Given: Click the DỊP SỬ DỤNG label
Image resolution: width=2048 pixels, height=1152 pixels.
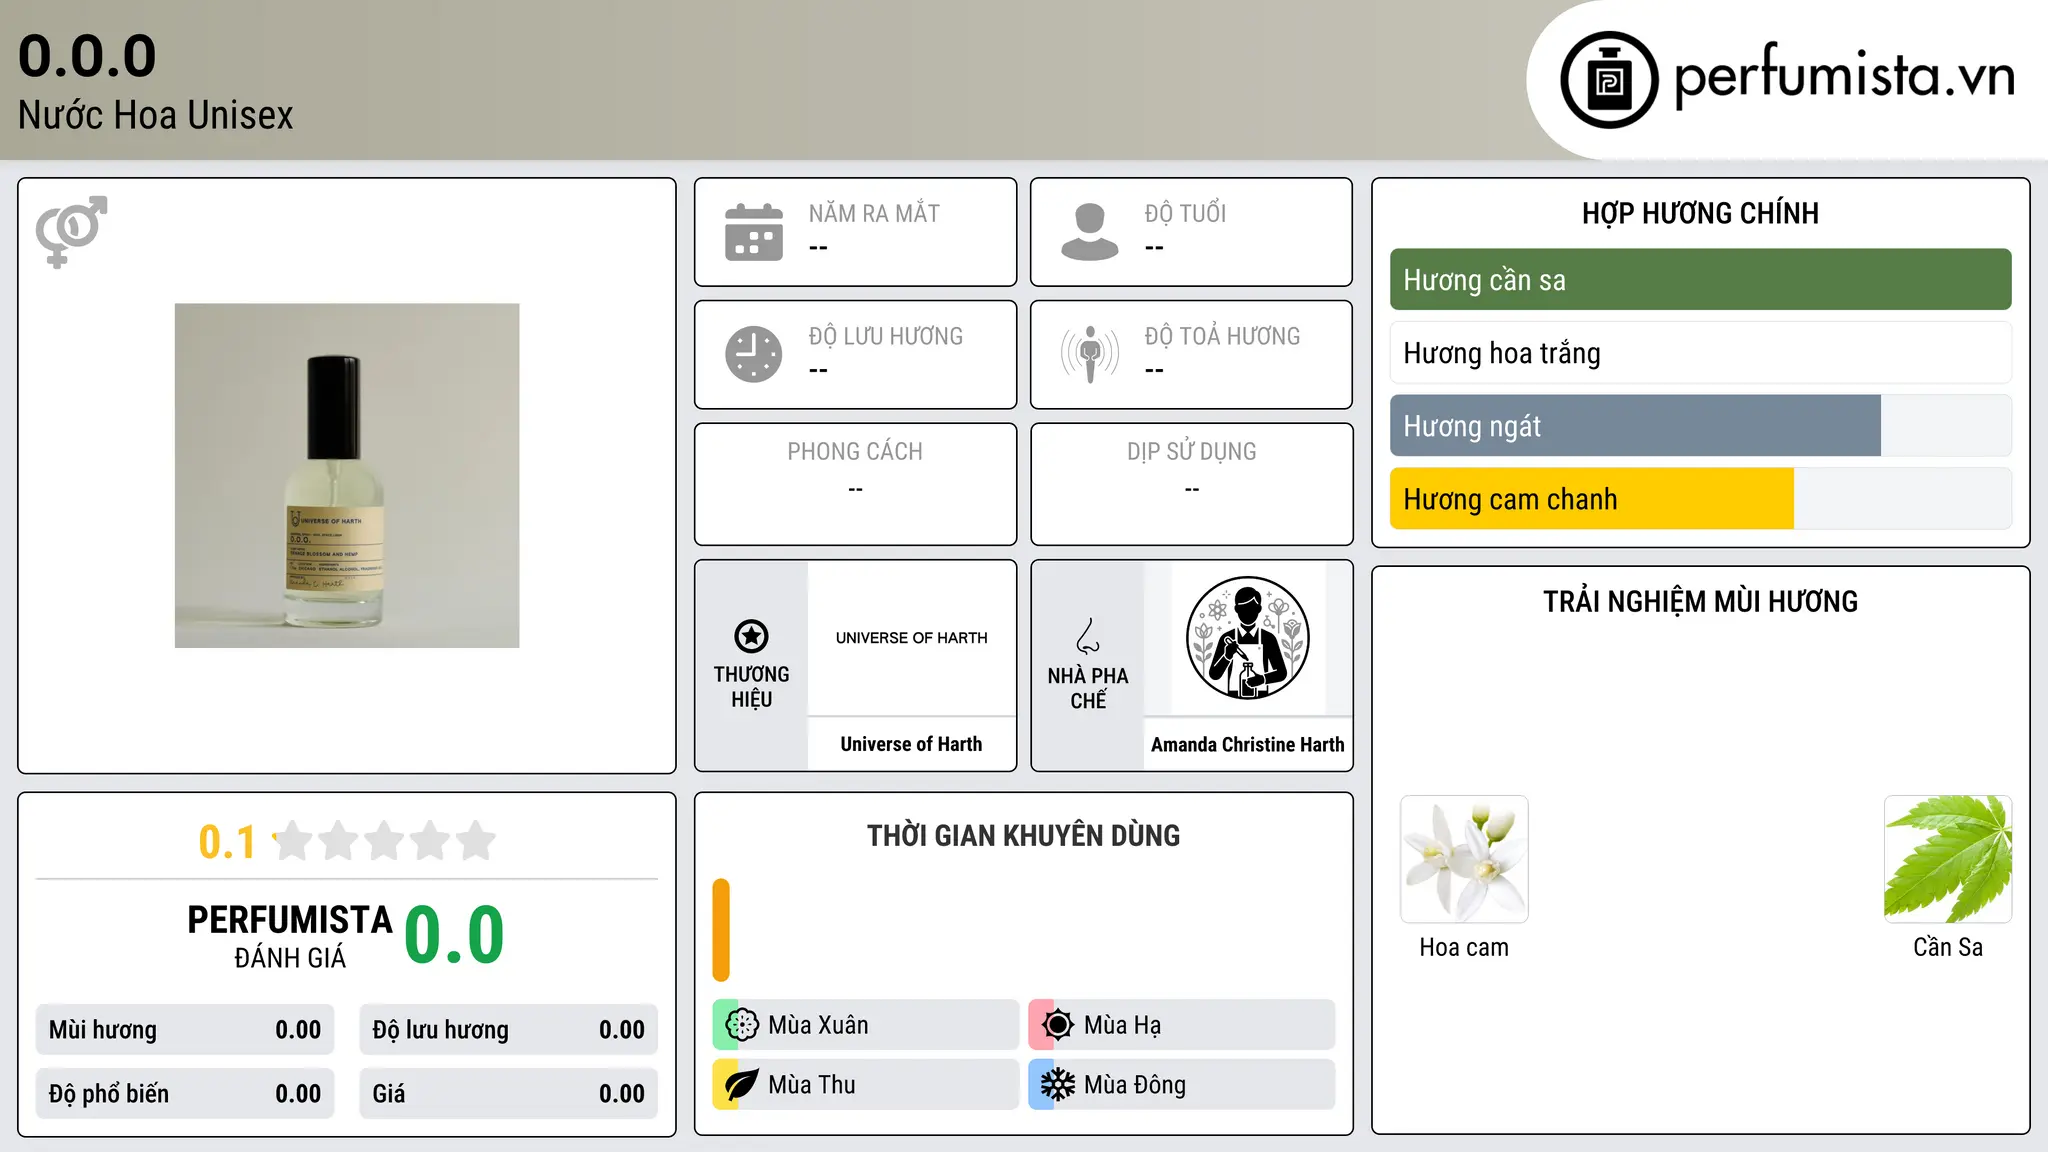Looking at the screenshot, I should [x=1191, y=452].
